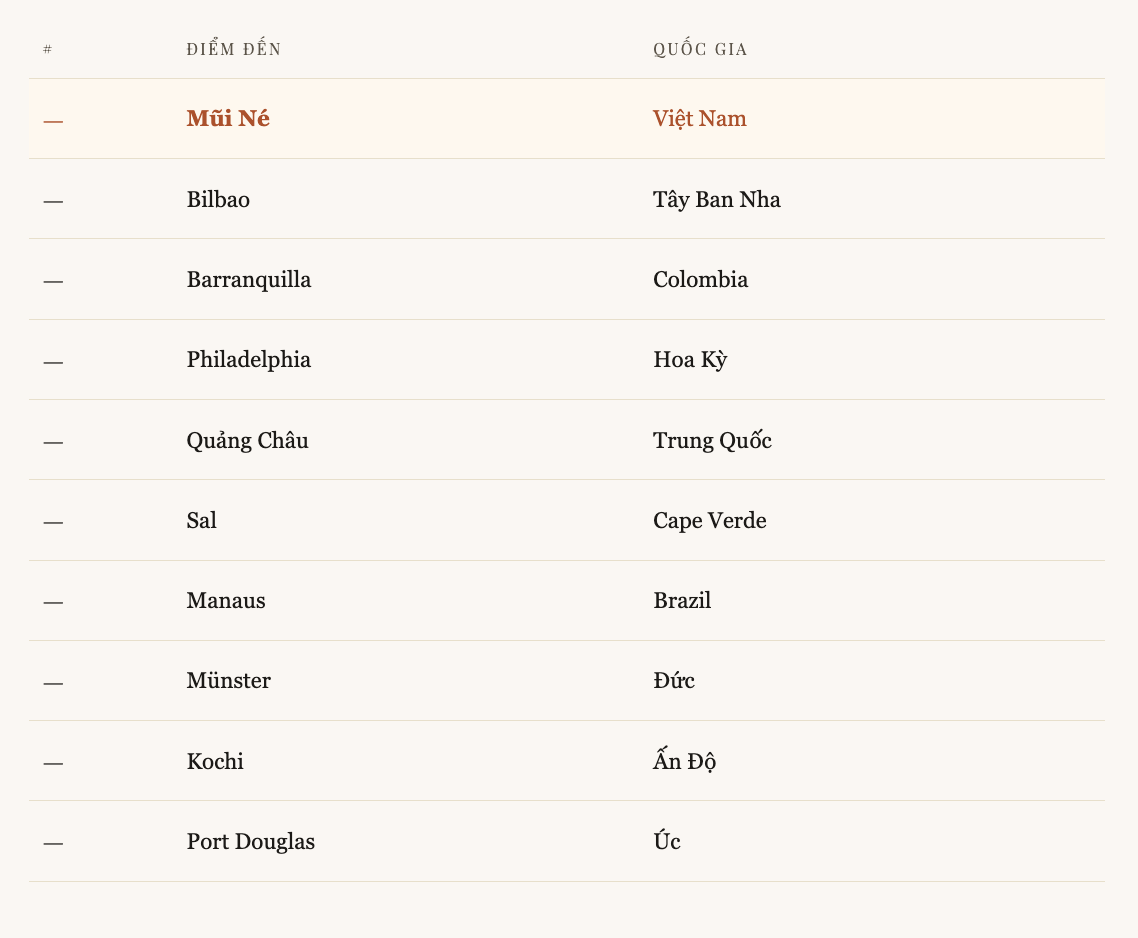Choose the Sal destination row
This screenshot has height=938, width=1138.
201,521
